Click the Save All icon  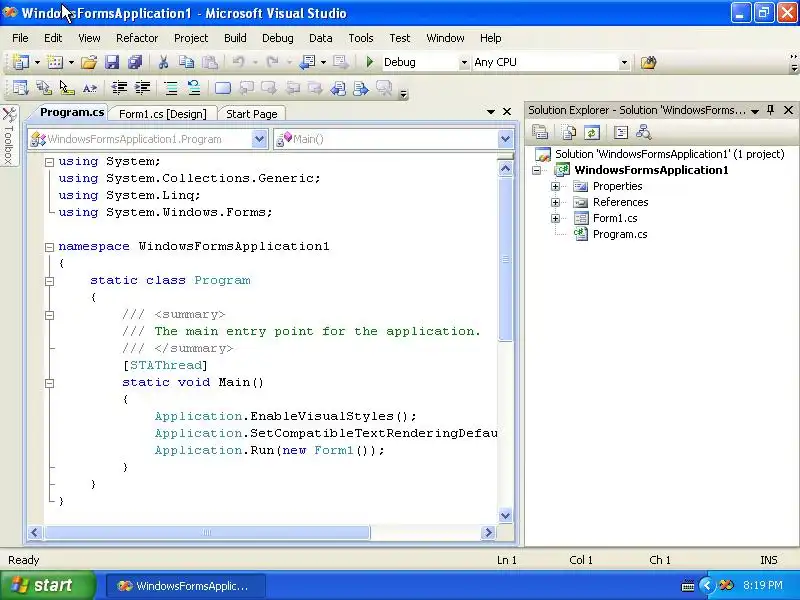click(135, 62)
